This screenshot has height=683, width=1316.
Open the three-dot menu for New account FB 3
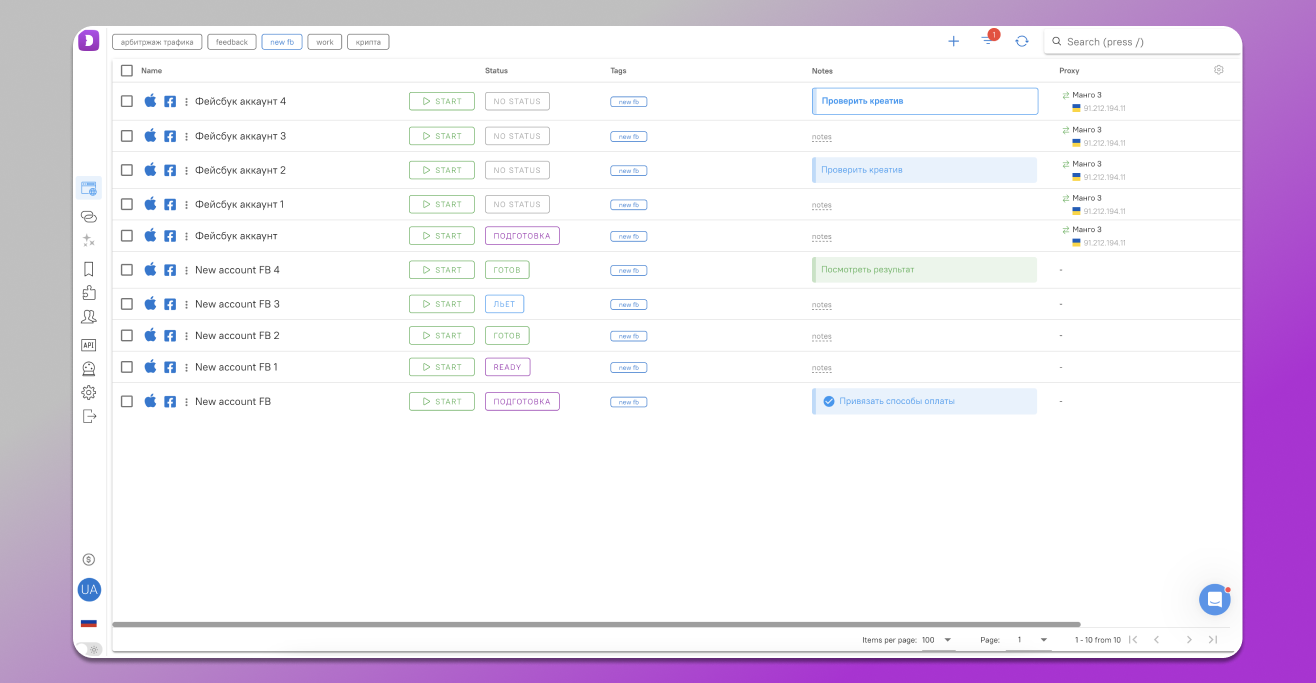(186, 304)
